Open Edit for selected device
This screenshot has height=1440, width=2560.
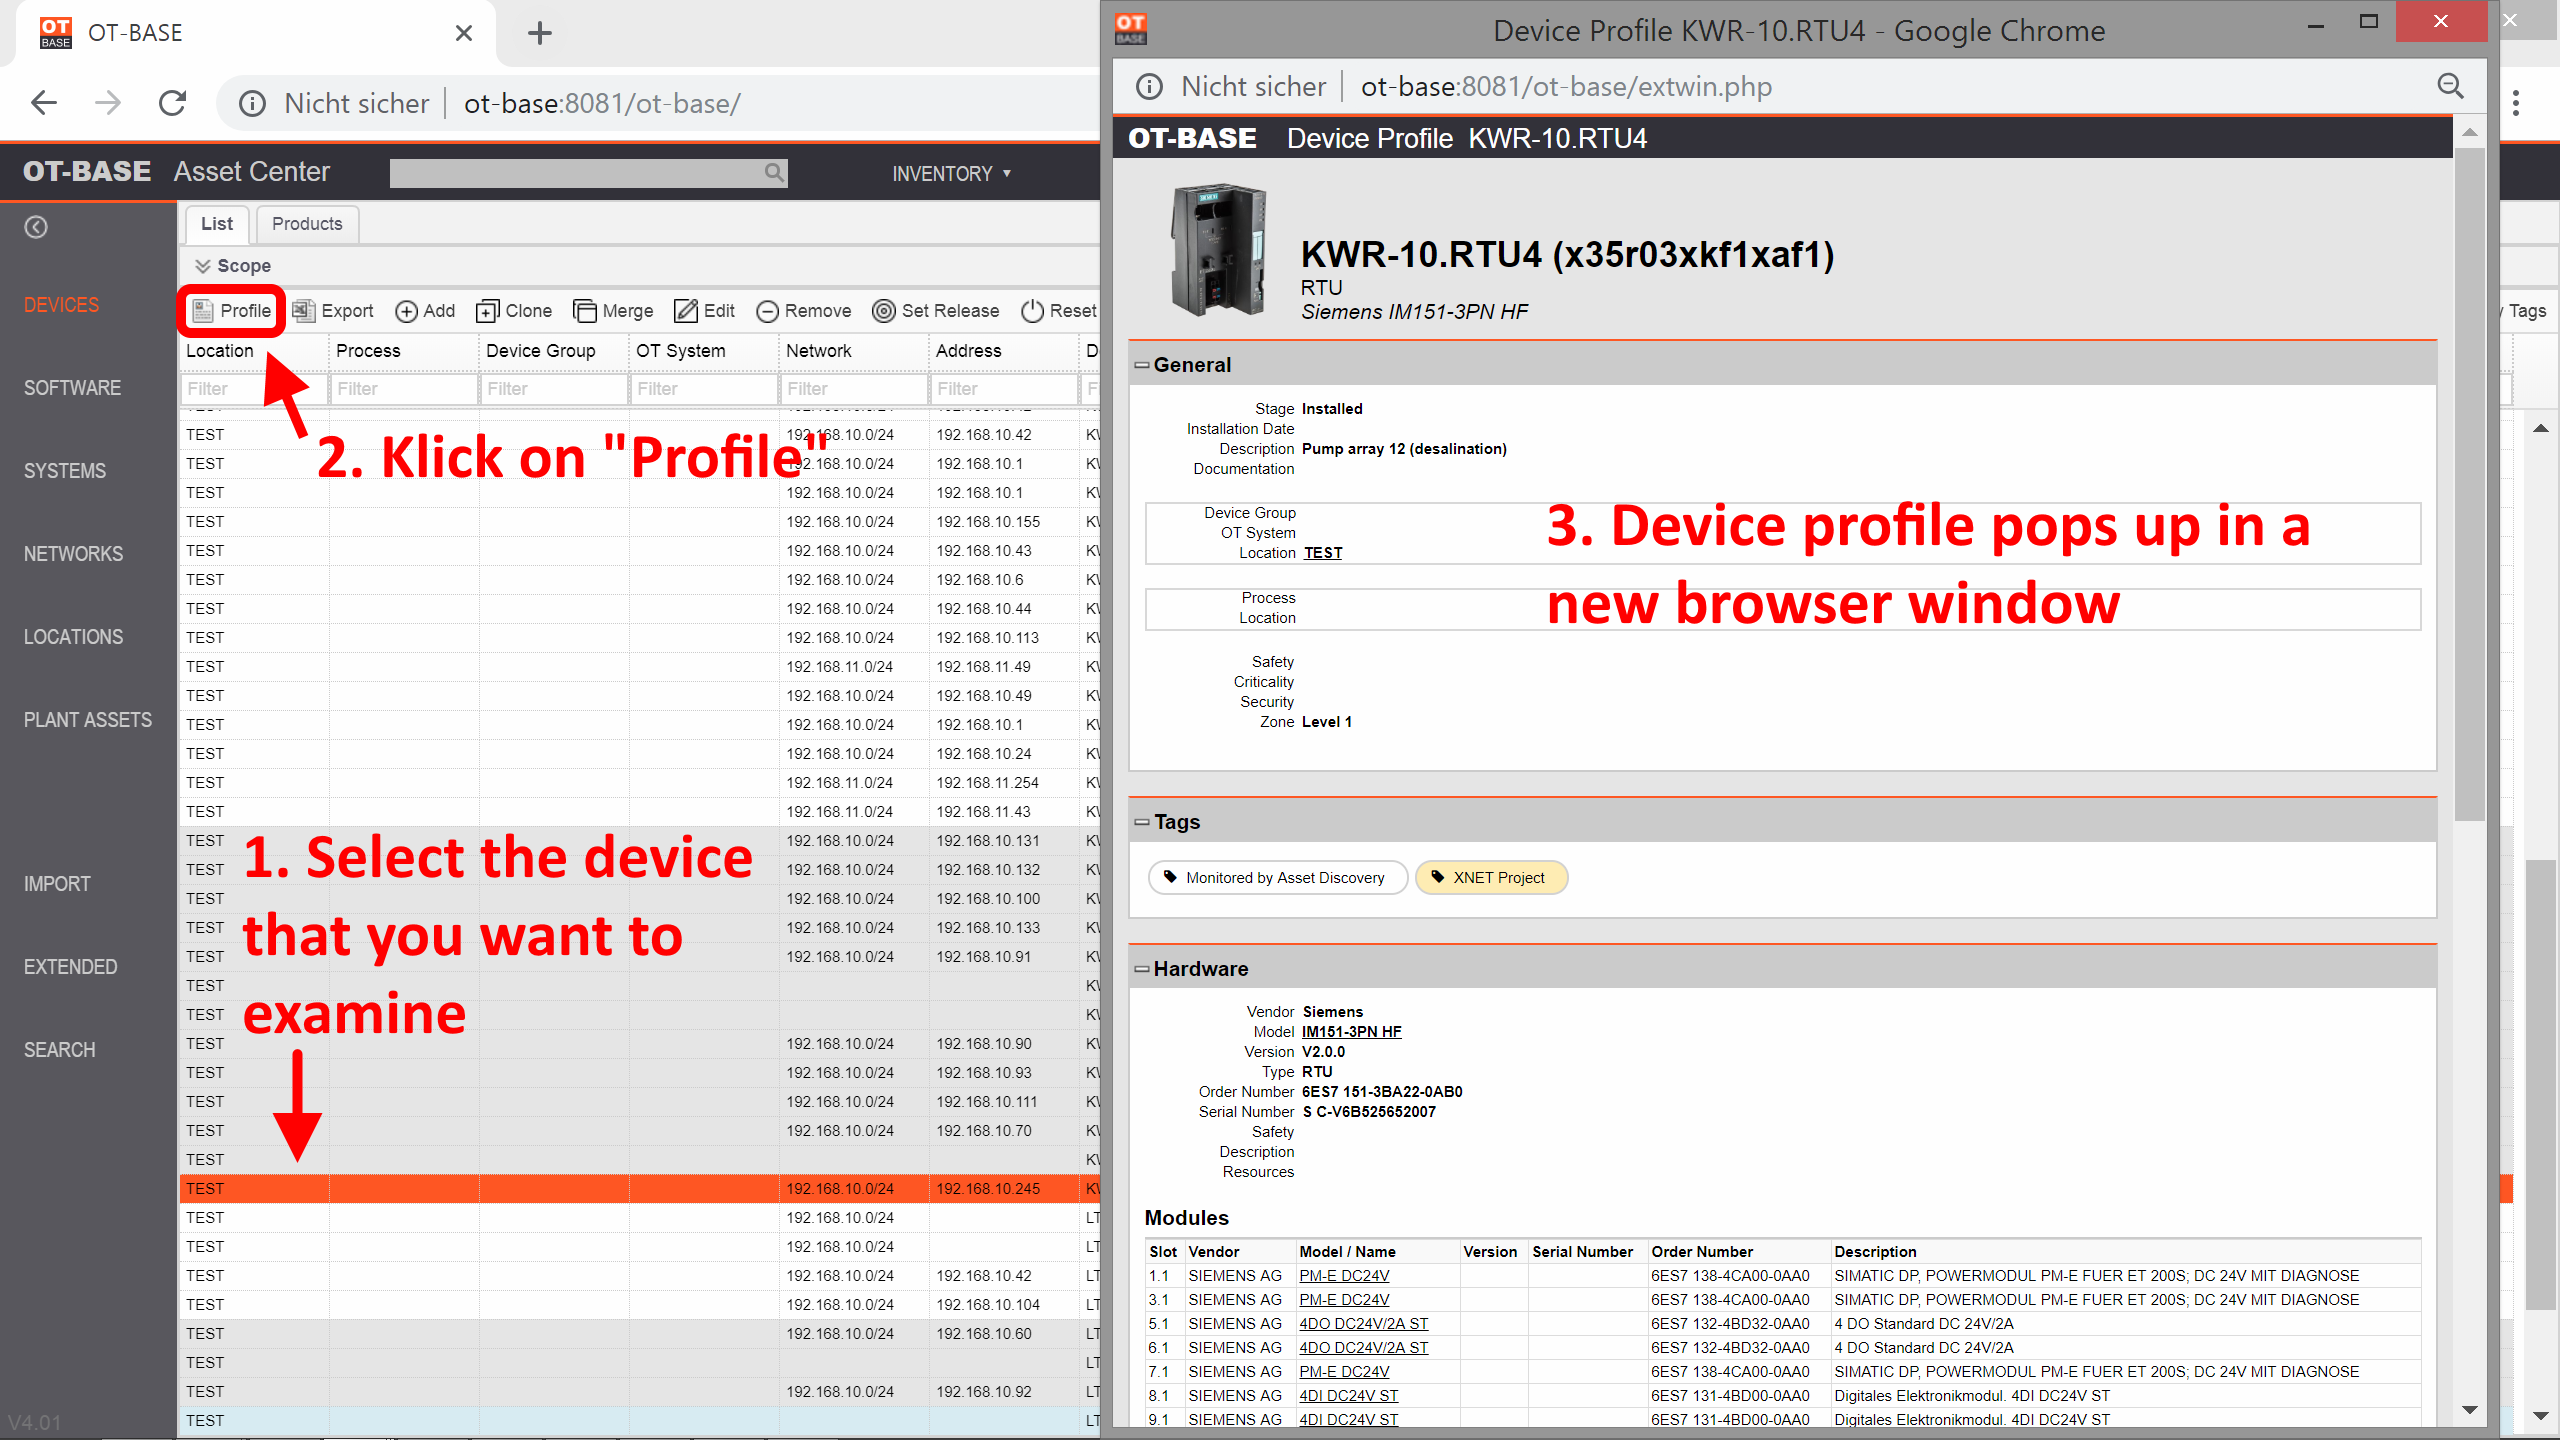click(x=705, y=311)
